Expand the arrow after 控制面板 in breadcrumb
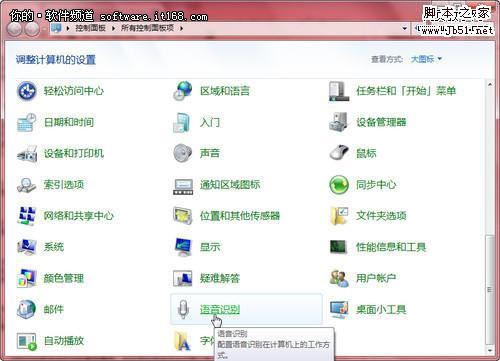The width and height of the screenshot is (500, 361). 113,28
